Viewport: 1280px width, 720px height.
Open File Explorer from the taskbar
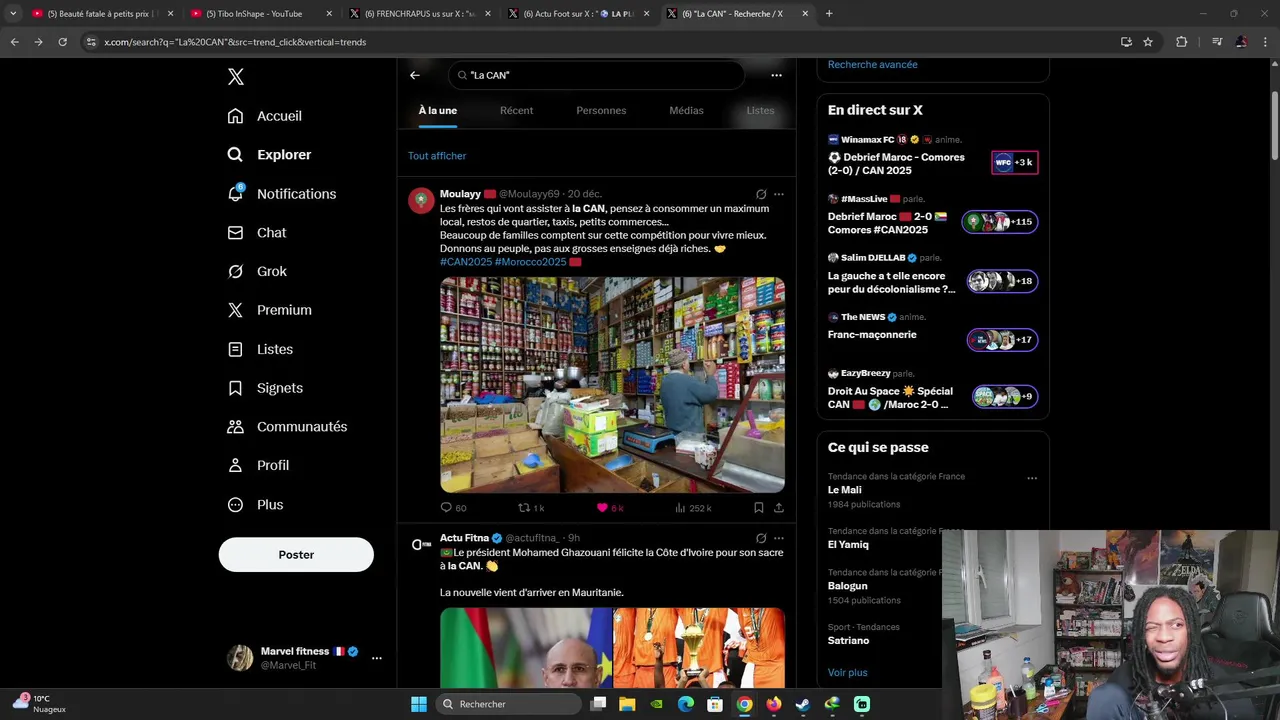[x=627, y=704]
